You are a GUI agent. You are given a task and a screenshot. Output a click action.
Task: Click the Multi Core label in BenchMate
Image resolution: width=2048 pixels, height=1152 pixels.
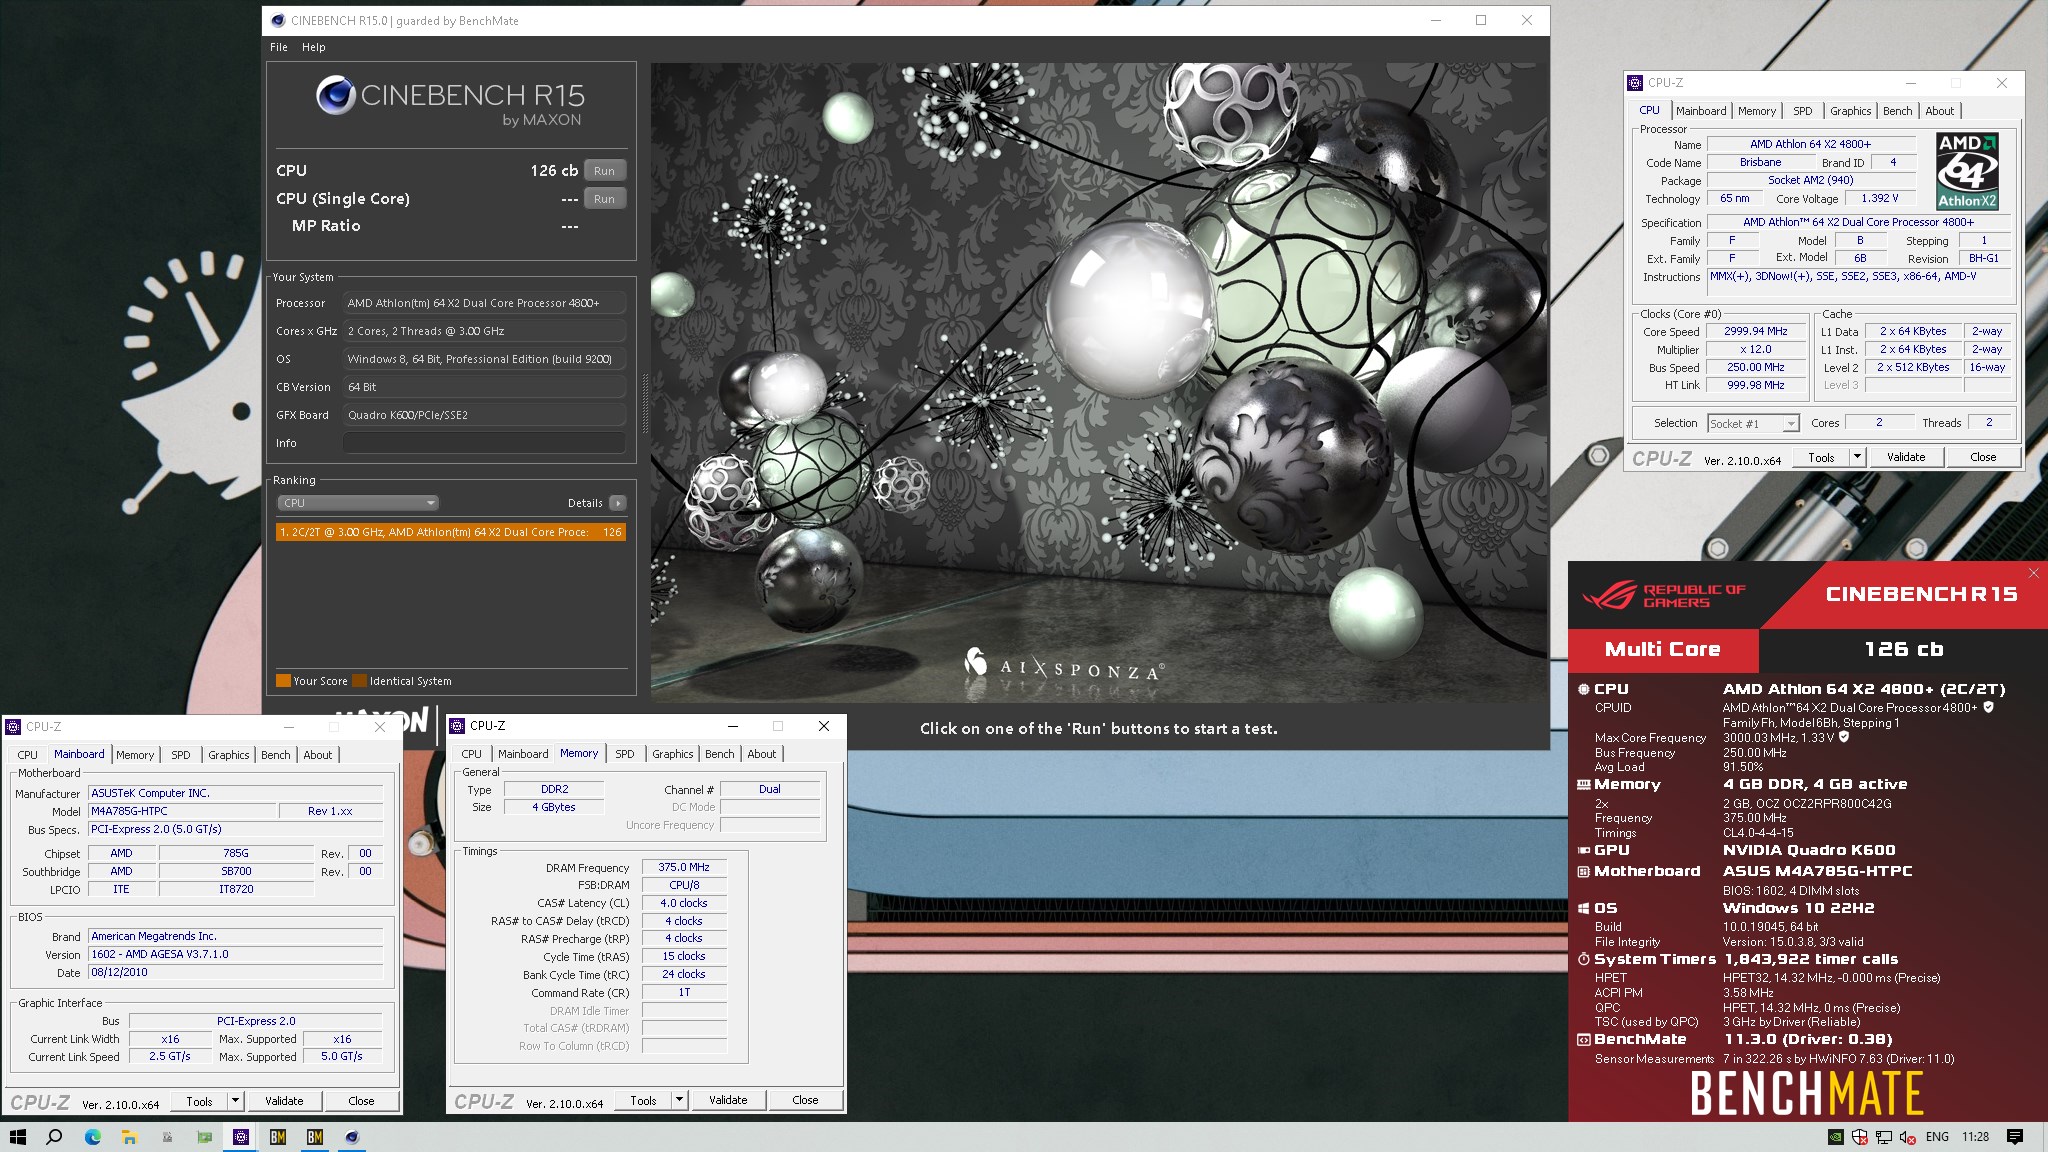tap(1662, 649)
